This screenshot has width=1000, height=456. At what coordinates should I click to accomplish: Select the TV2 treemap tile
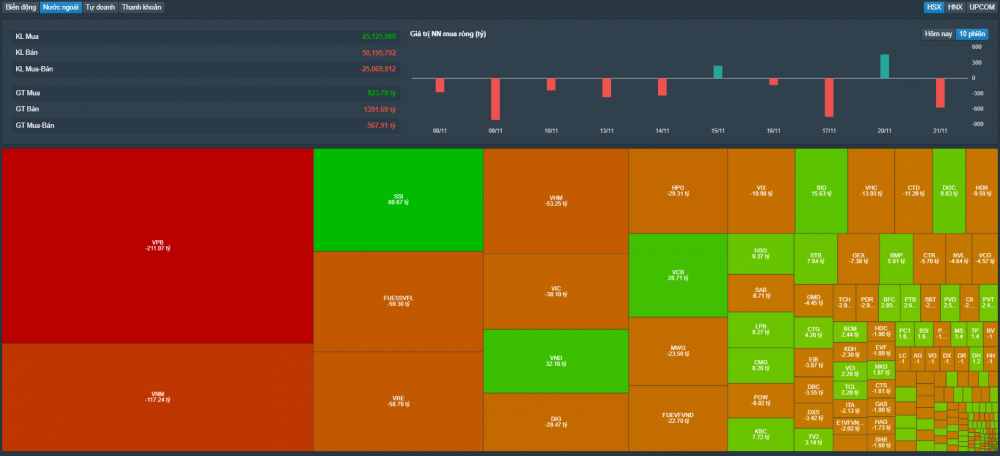click(814, 439)
